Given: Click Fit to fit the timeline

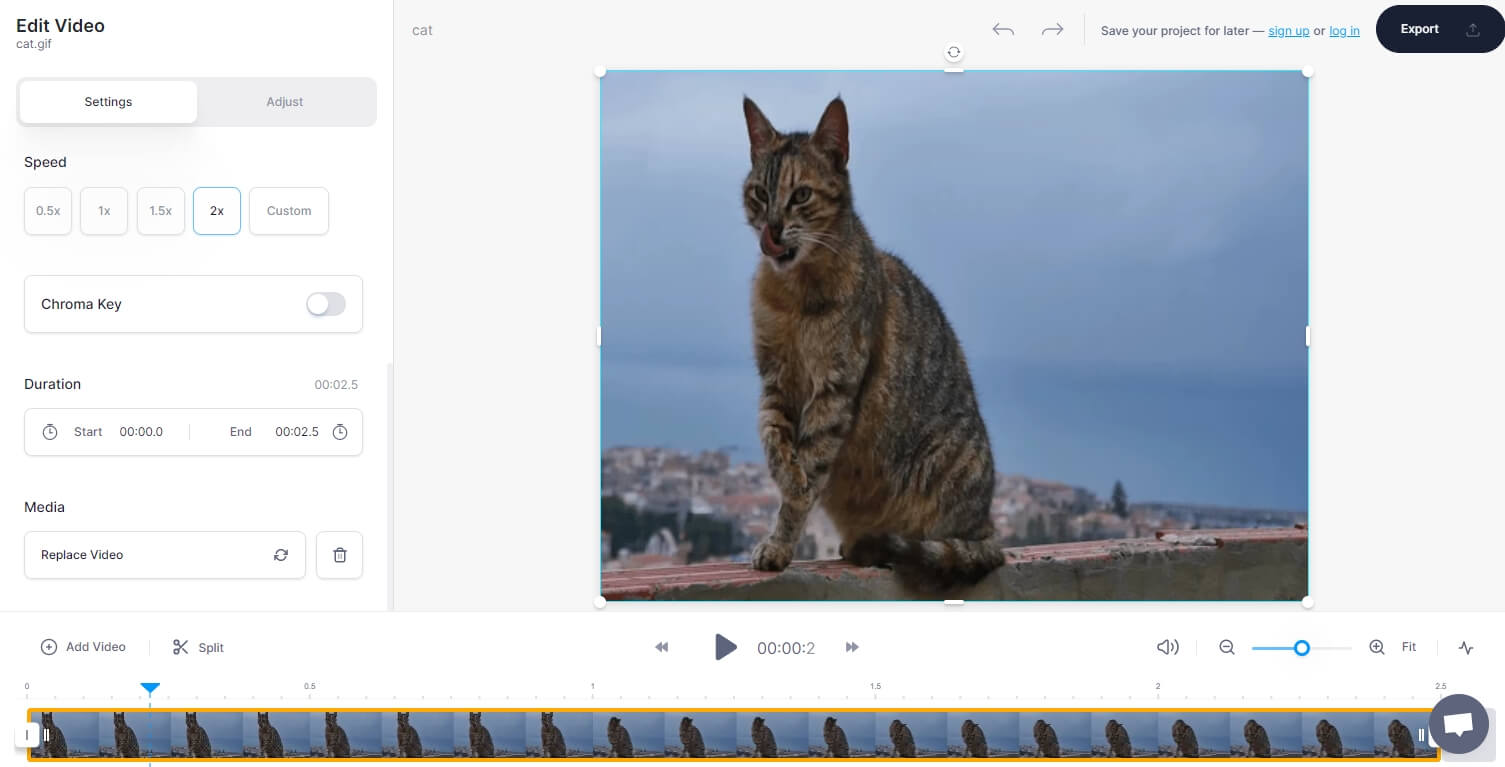Looking at the screenshot, I should coord(1409,647).
